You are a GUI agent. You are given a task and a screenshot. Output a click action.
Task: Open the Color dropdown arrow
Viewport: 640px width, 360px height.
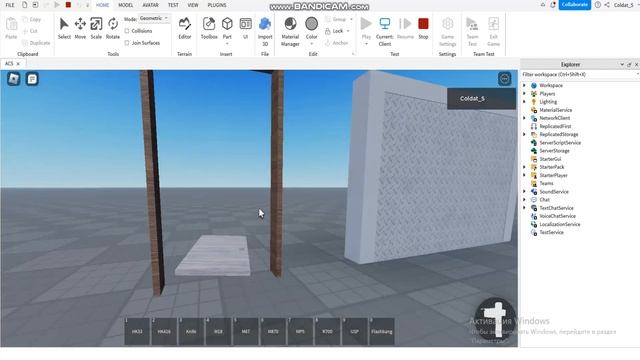click(x=311, y=43)
